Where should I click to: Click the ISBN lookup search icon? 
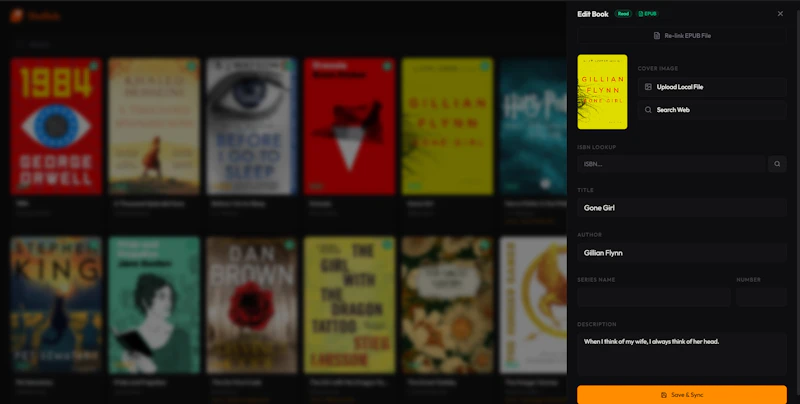777,164
